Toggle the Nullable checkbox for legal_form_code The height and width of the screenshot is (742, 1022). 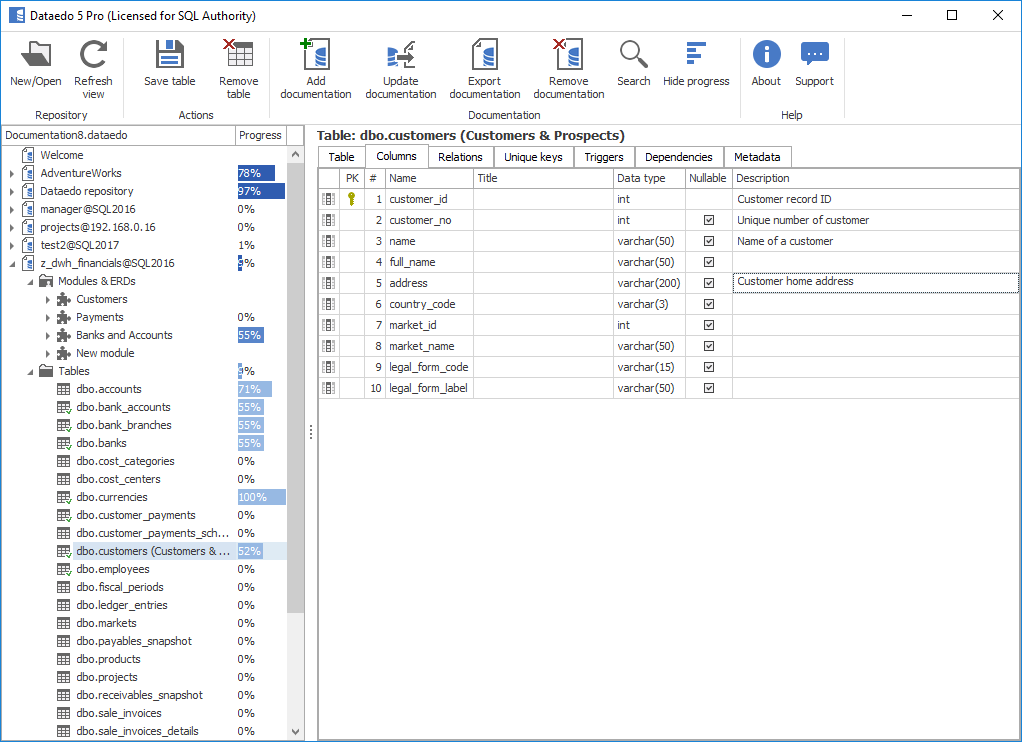[709, 367]
